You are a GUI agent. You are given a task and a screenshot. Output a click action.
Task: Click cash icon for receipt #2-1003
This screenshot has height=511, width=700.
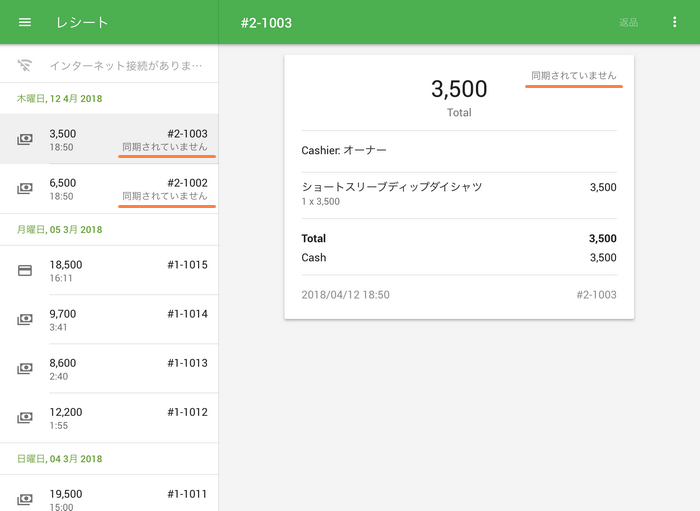25,140
